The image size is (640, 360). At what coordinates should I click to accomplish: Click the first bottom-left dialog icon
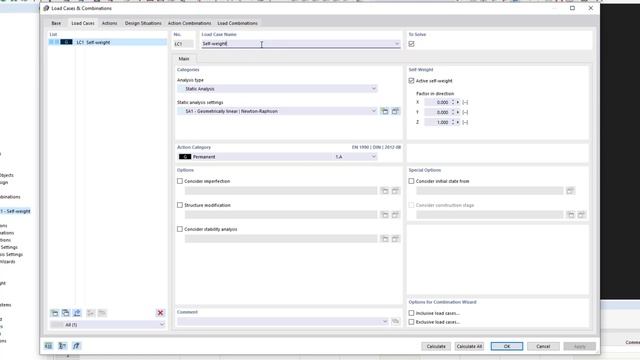[49, 346]
